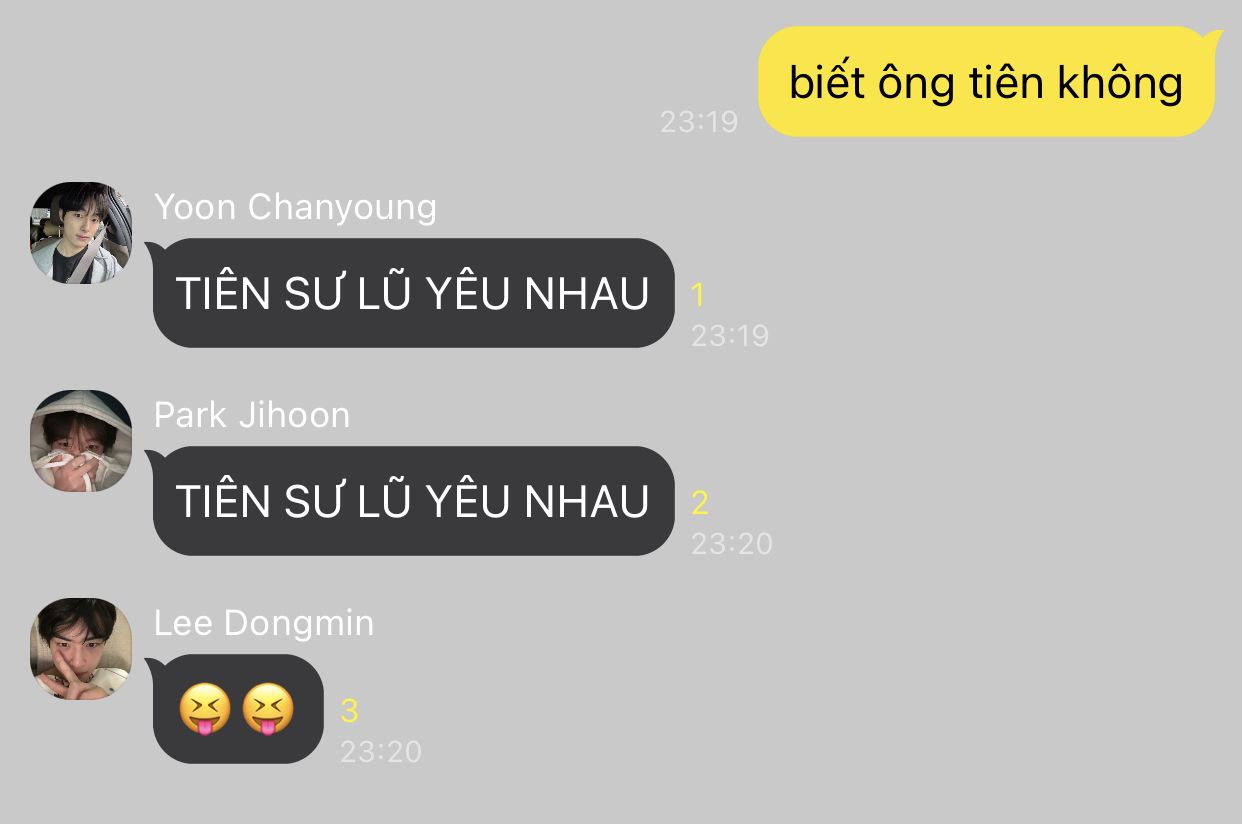
Task: Open Yoon Chanyoung's profile picture
Action: click(x=81, y=233)
